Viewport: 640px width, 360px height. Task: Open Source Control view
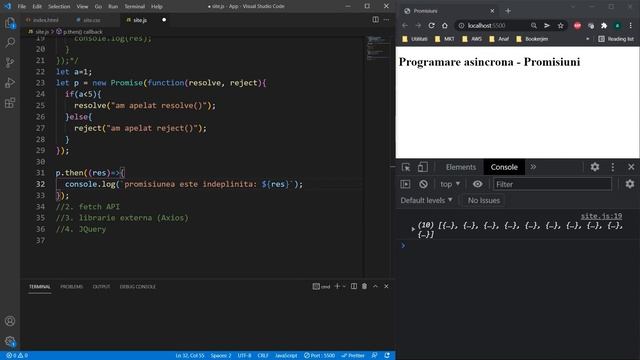(x=10, y=62)
